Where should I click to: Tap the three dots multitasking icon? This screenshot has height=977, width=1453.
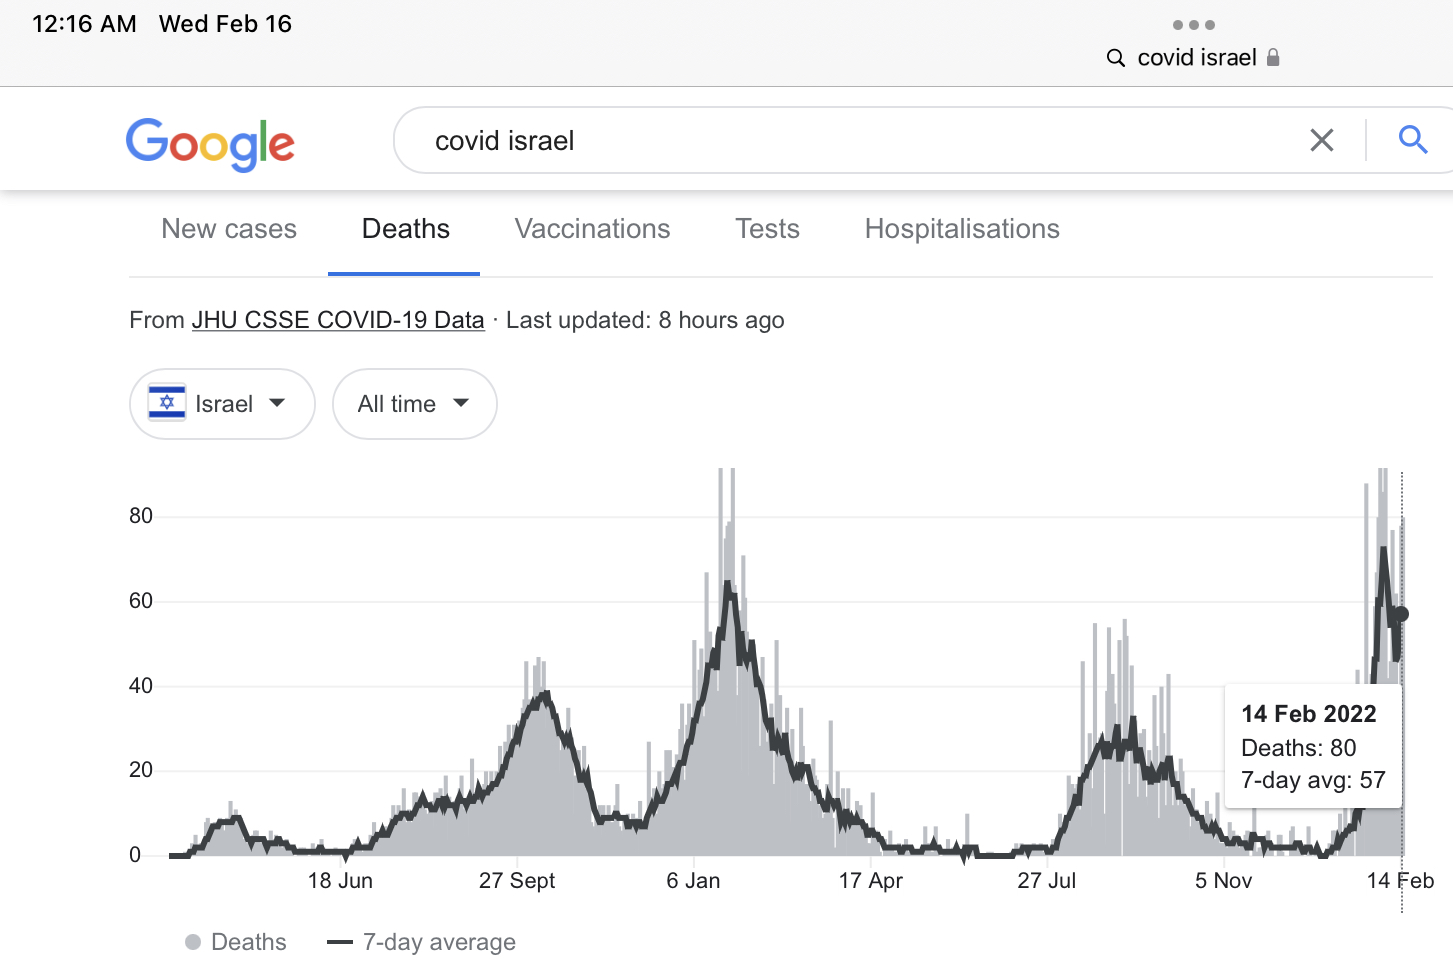click(1193, 25)
